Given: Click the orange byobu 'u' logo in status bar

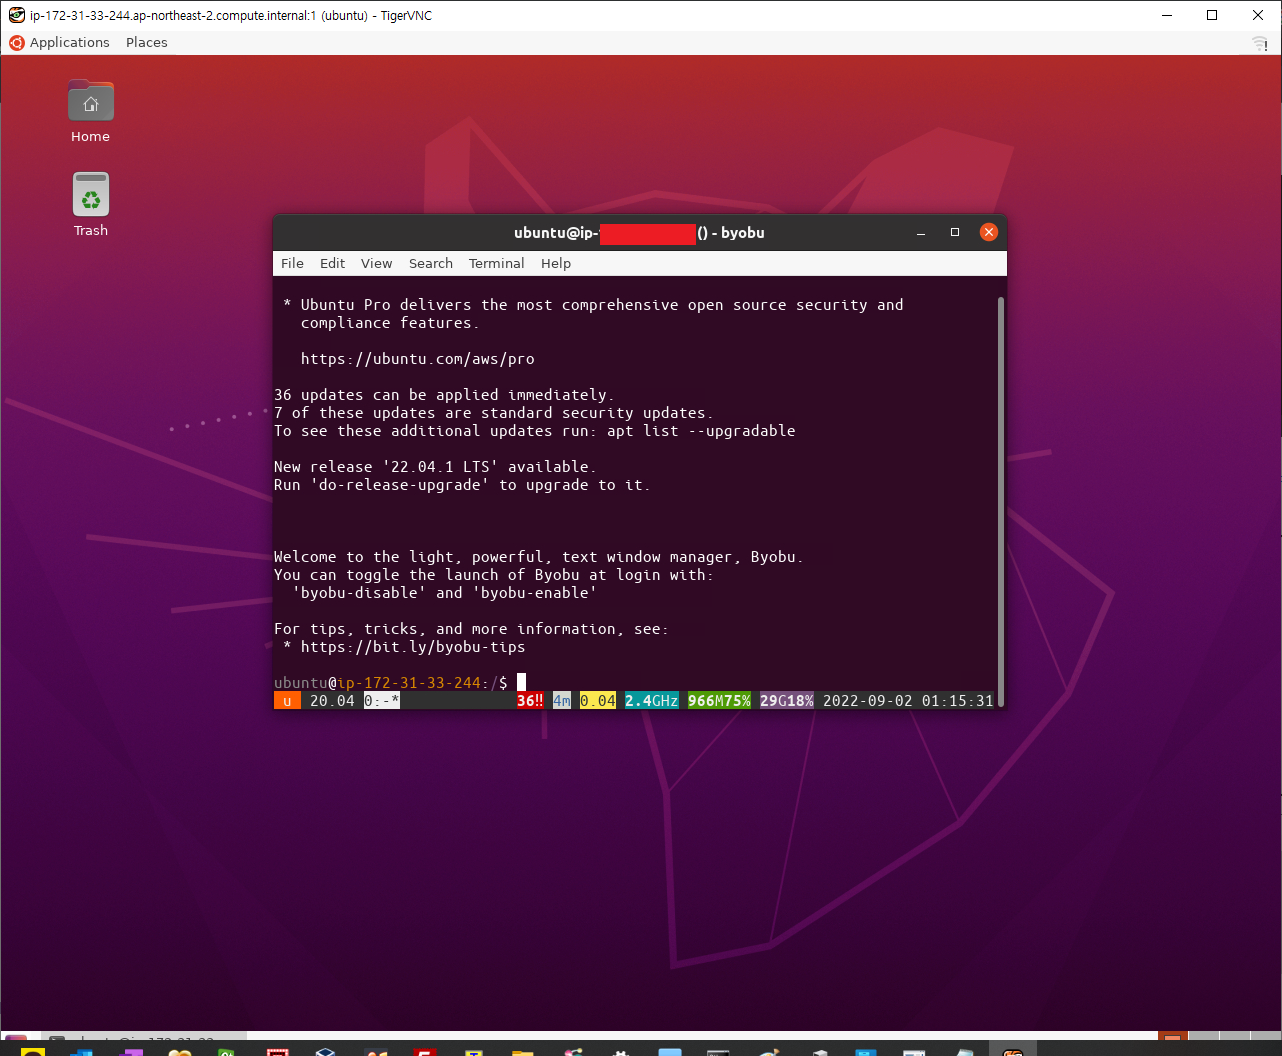Looking at the screenshot, I should pos(287,701).
